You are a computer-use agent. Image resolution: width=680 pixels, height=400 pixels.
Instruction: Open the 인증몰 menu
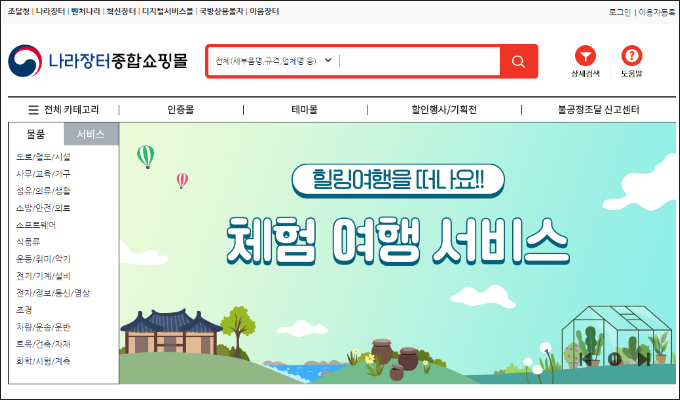(180, 110)
